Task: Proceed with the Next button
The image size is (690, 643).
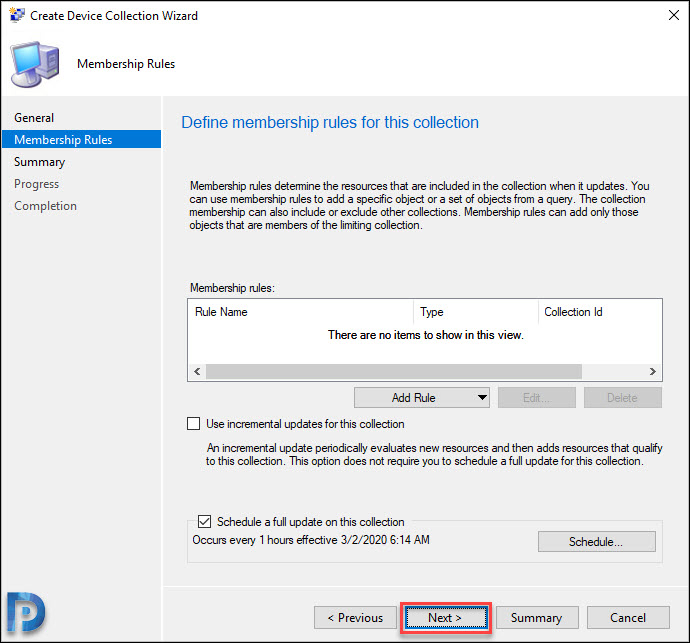Action: coord(446,617)
